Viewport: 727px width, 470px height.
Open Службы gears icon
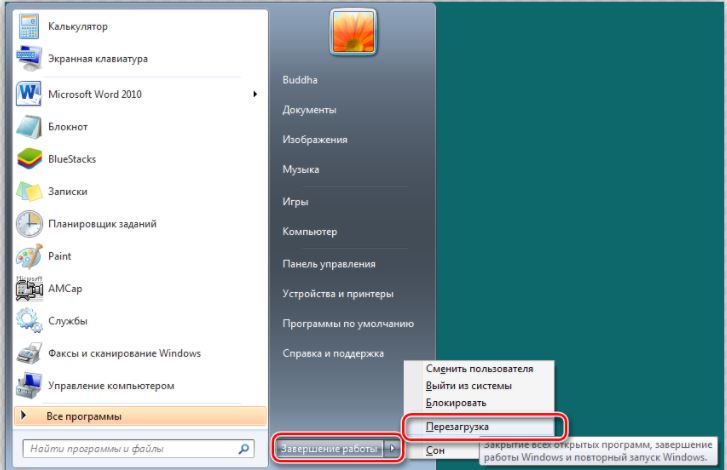point(29,320)
